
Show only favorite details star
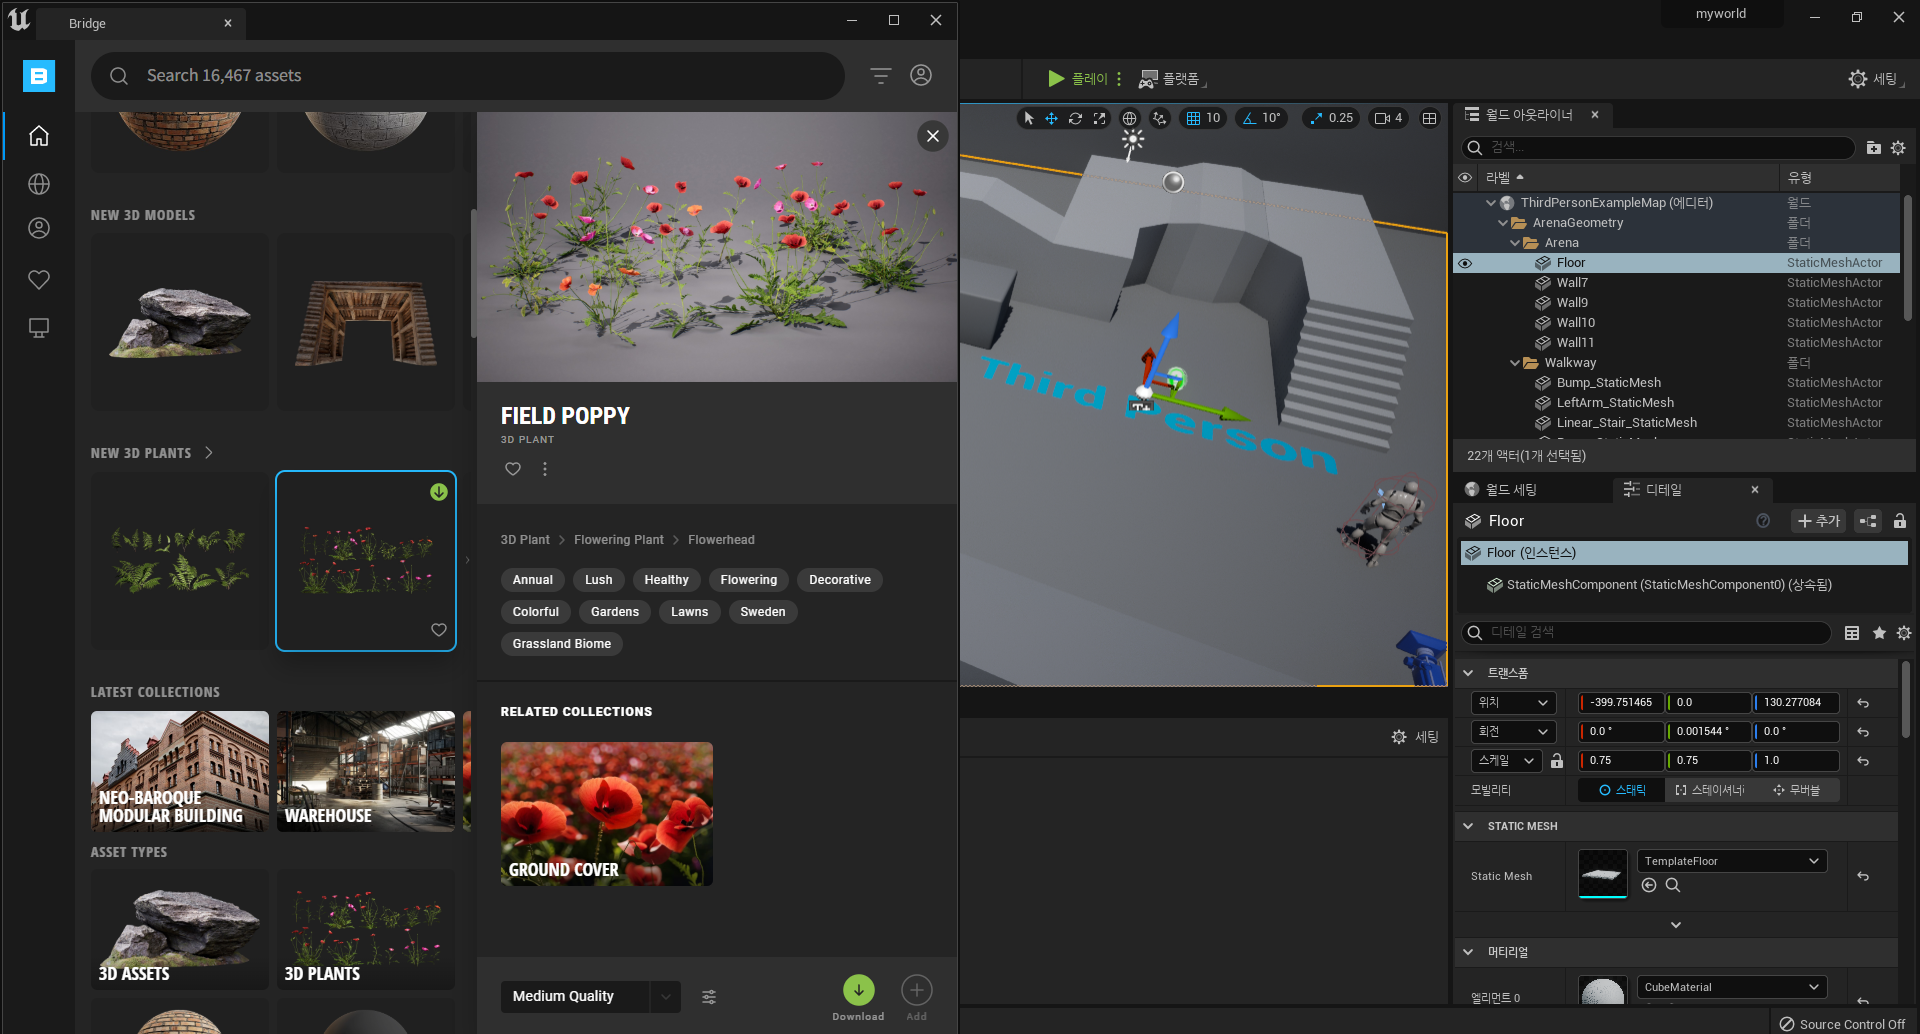tap(1879, 633)
